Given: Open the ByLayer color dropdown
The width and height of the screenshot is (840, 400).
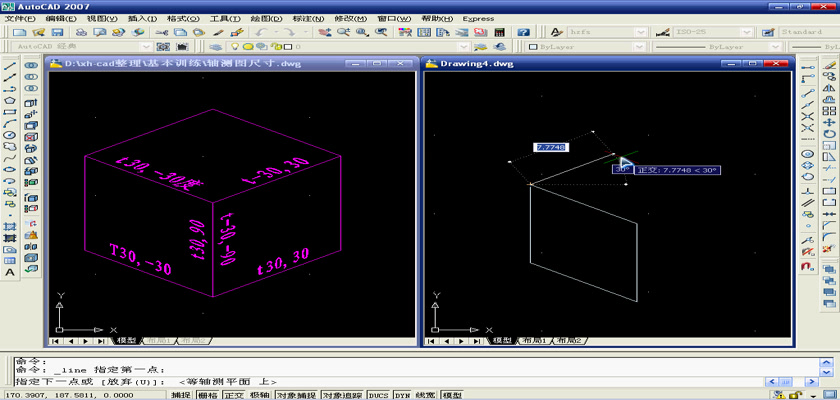Looking at the screenshot, I should coord(639,47).
